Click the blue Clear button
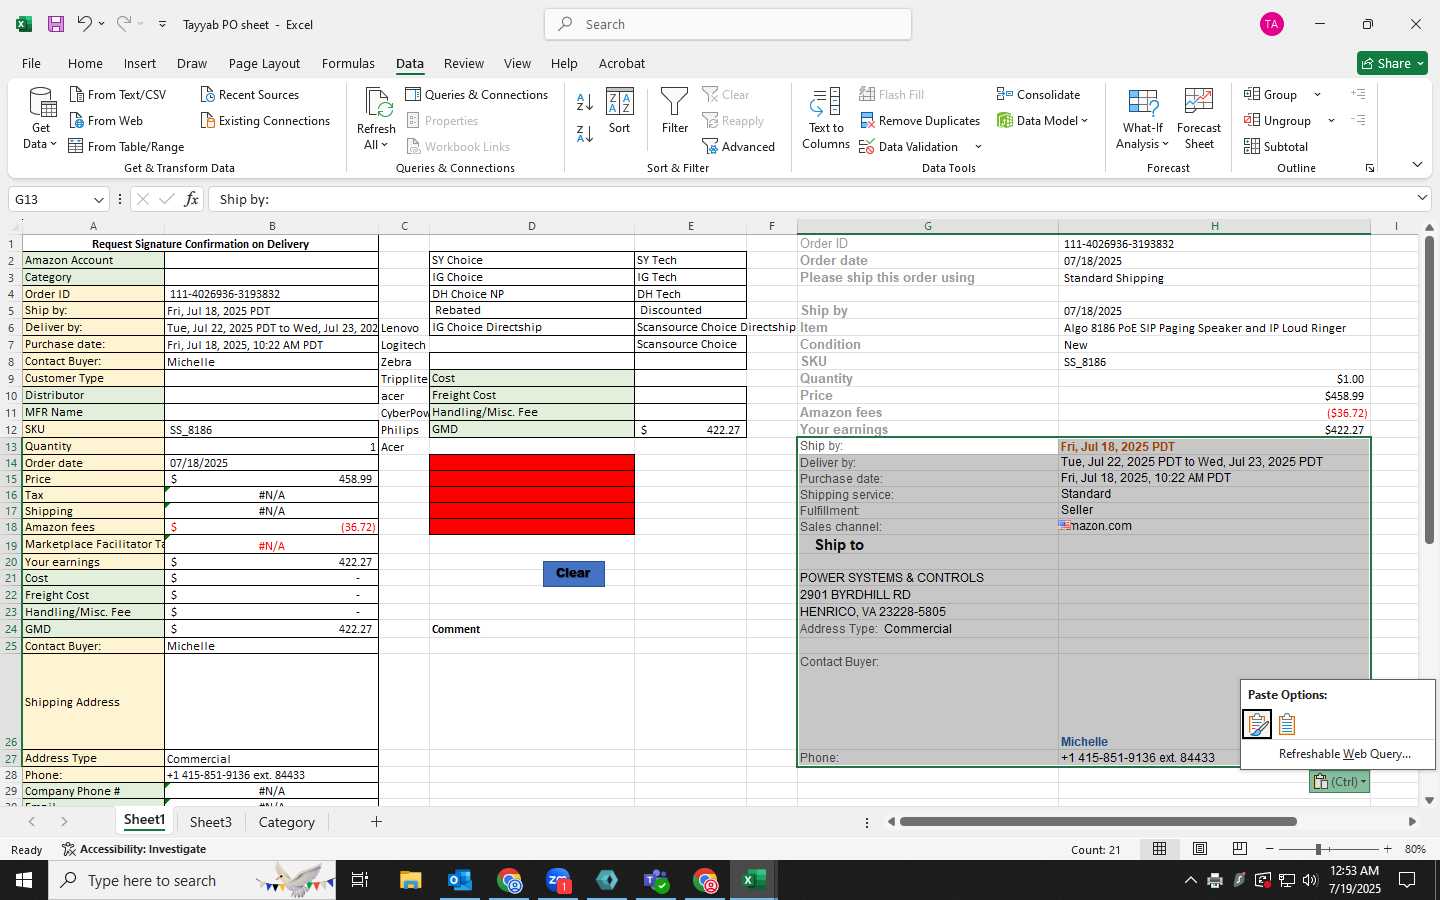 573,573
